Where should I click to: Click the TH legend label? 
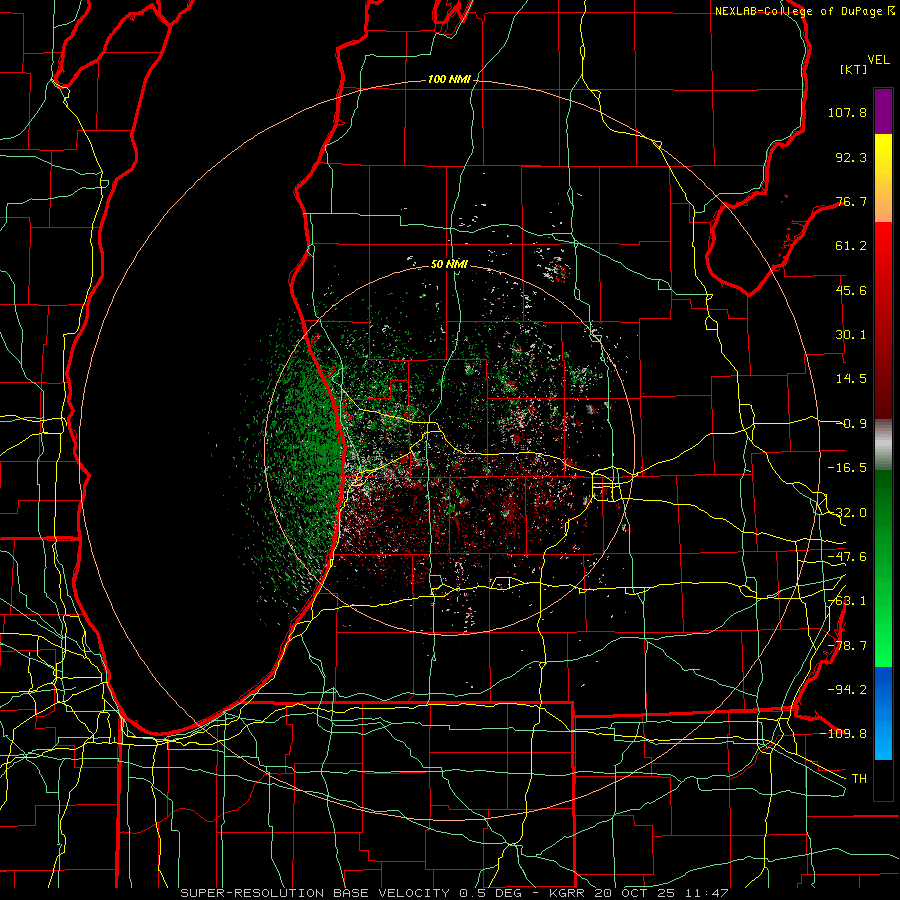pos(859,778)
